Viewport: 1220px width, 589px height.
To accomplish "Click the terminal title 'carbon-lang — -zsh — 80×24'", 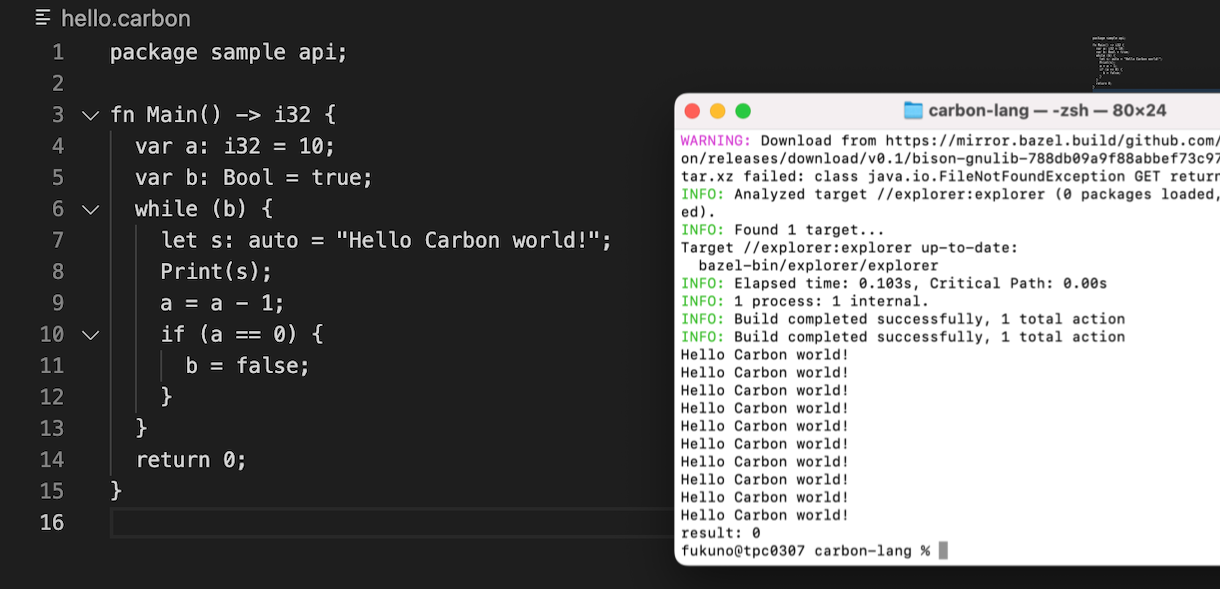I will tap(1047, 111).
